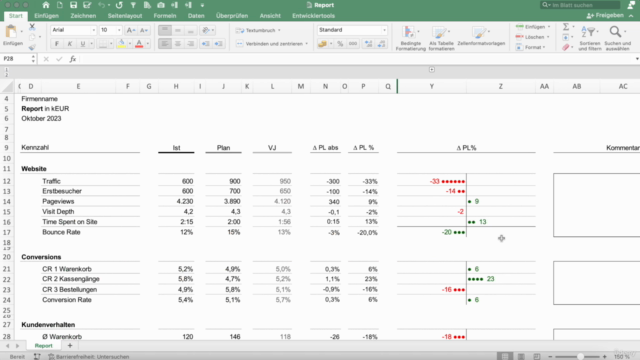
Task: Click the increase indent icon
Action: tap(219, 44)
